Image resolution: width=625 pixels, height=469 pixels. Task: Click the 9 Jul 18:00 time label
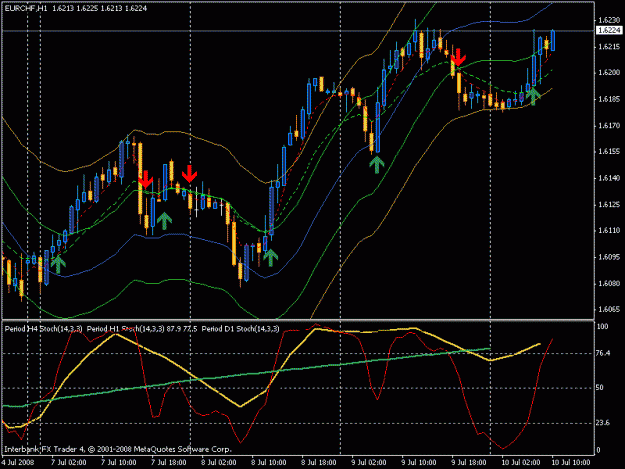[469, 462]
